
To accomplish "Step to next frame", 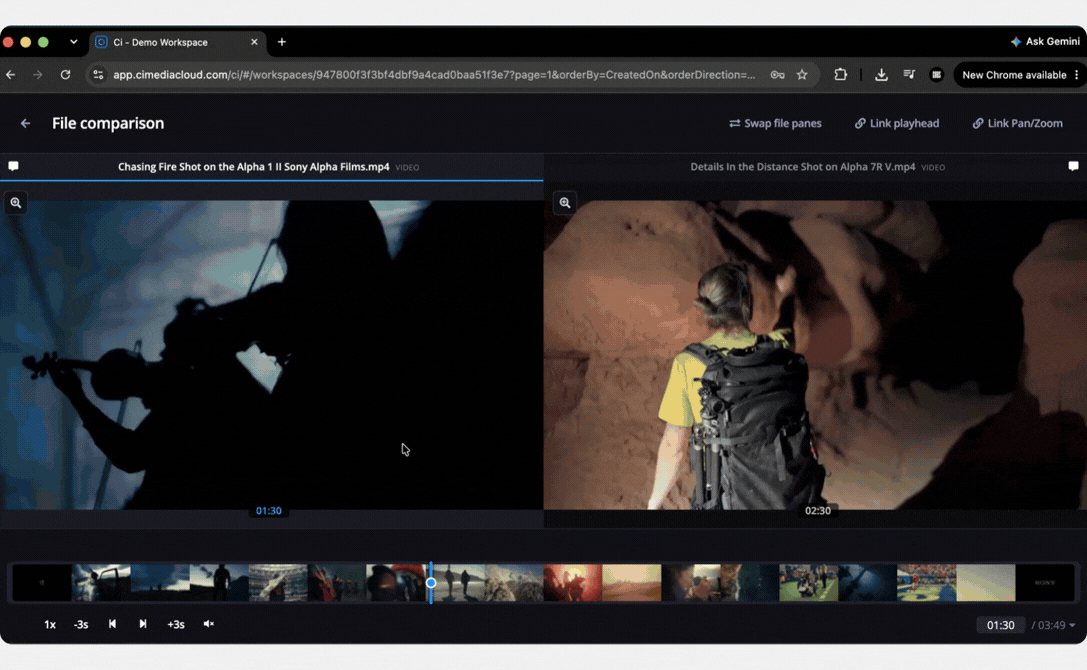I will pos(143,624).
